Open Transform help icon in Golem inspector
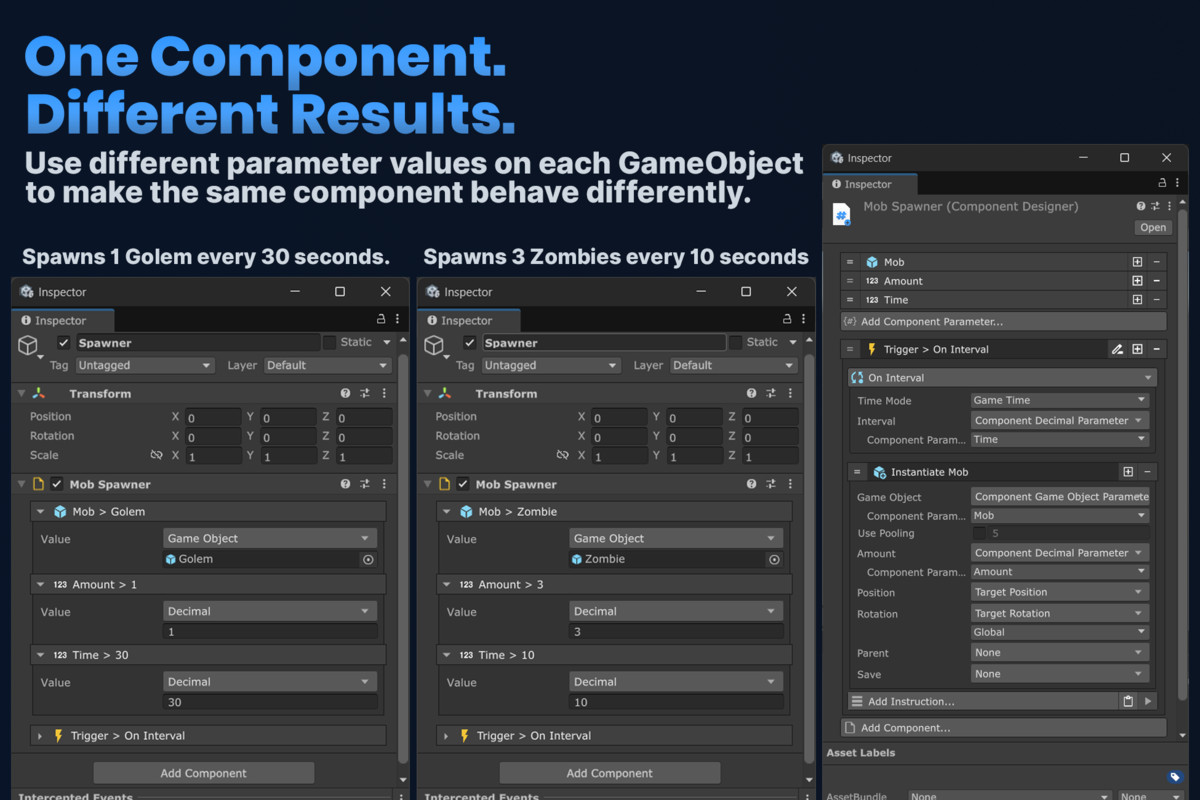Viewport: 1200px width, 800px height. 345,394
